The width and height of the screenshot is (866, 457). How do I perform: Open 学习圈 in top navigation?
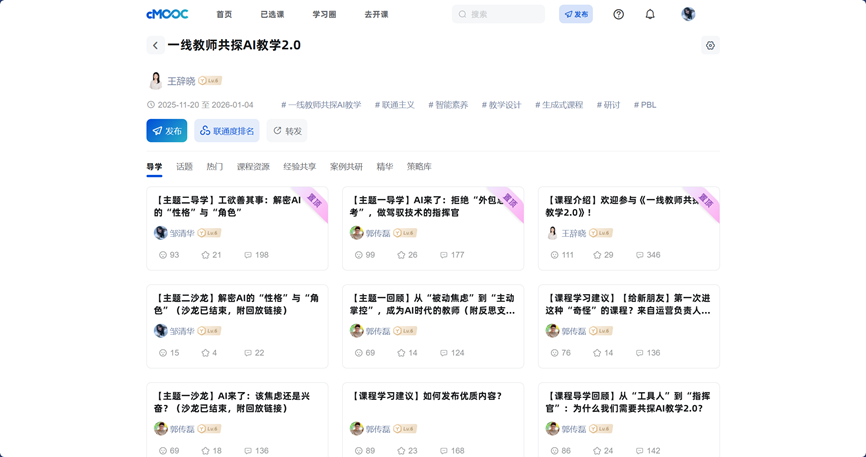(x=324, y=14)
